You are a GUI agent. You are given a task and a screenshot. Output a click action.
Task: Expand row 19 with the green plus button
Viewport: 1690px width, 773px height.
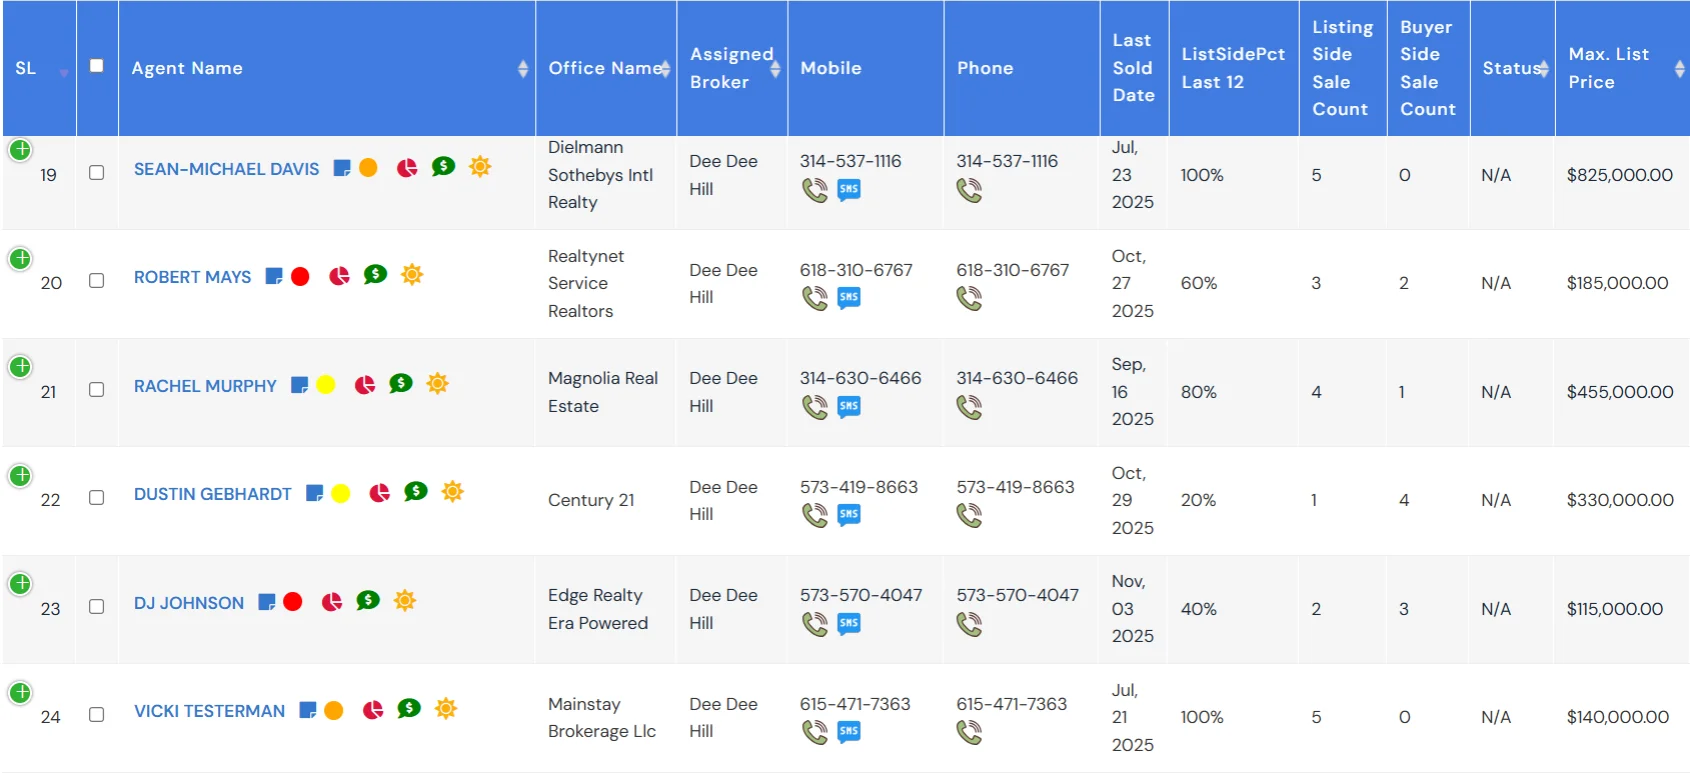coord(20,150)
